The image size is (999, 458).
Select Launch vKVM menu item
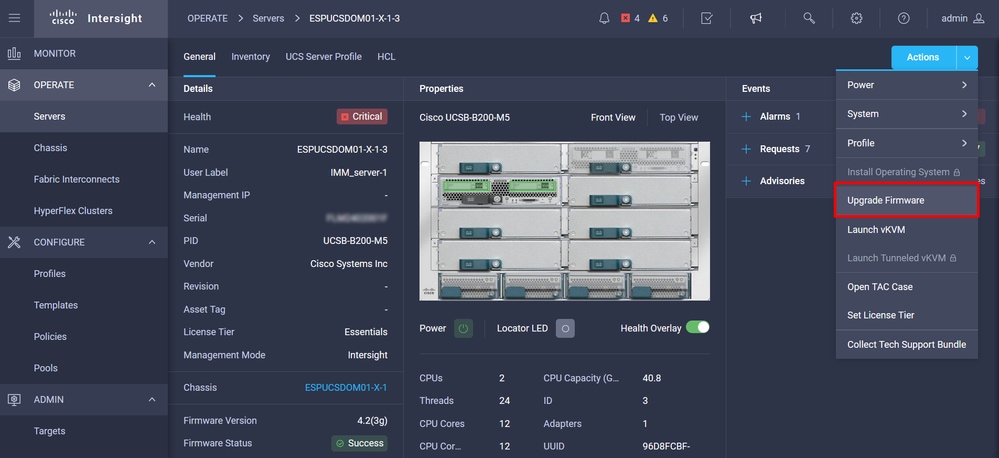pos(907,229)
